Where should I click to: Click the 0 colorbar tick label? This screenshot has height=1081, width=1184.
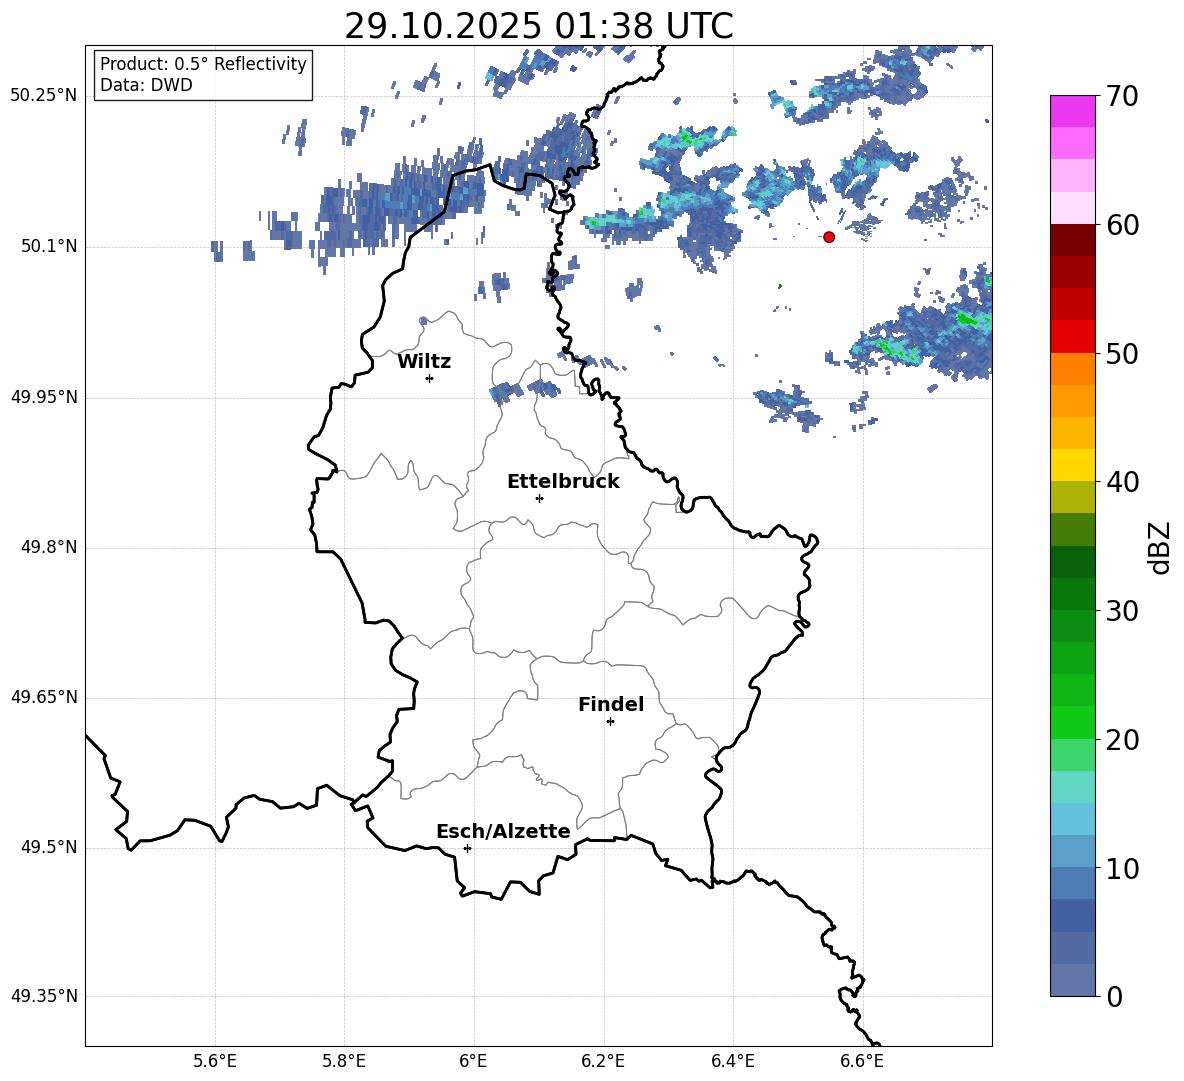click(1114, 997)
